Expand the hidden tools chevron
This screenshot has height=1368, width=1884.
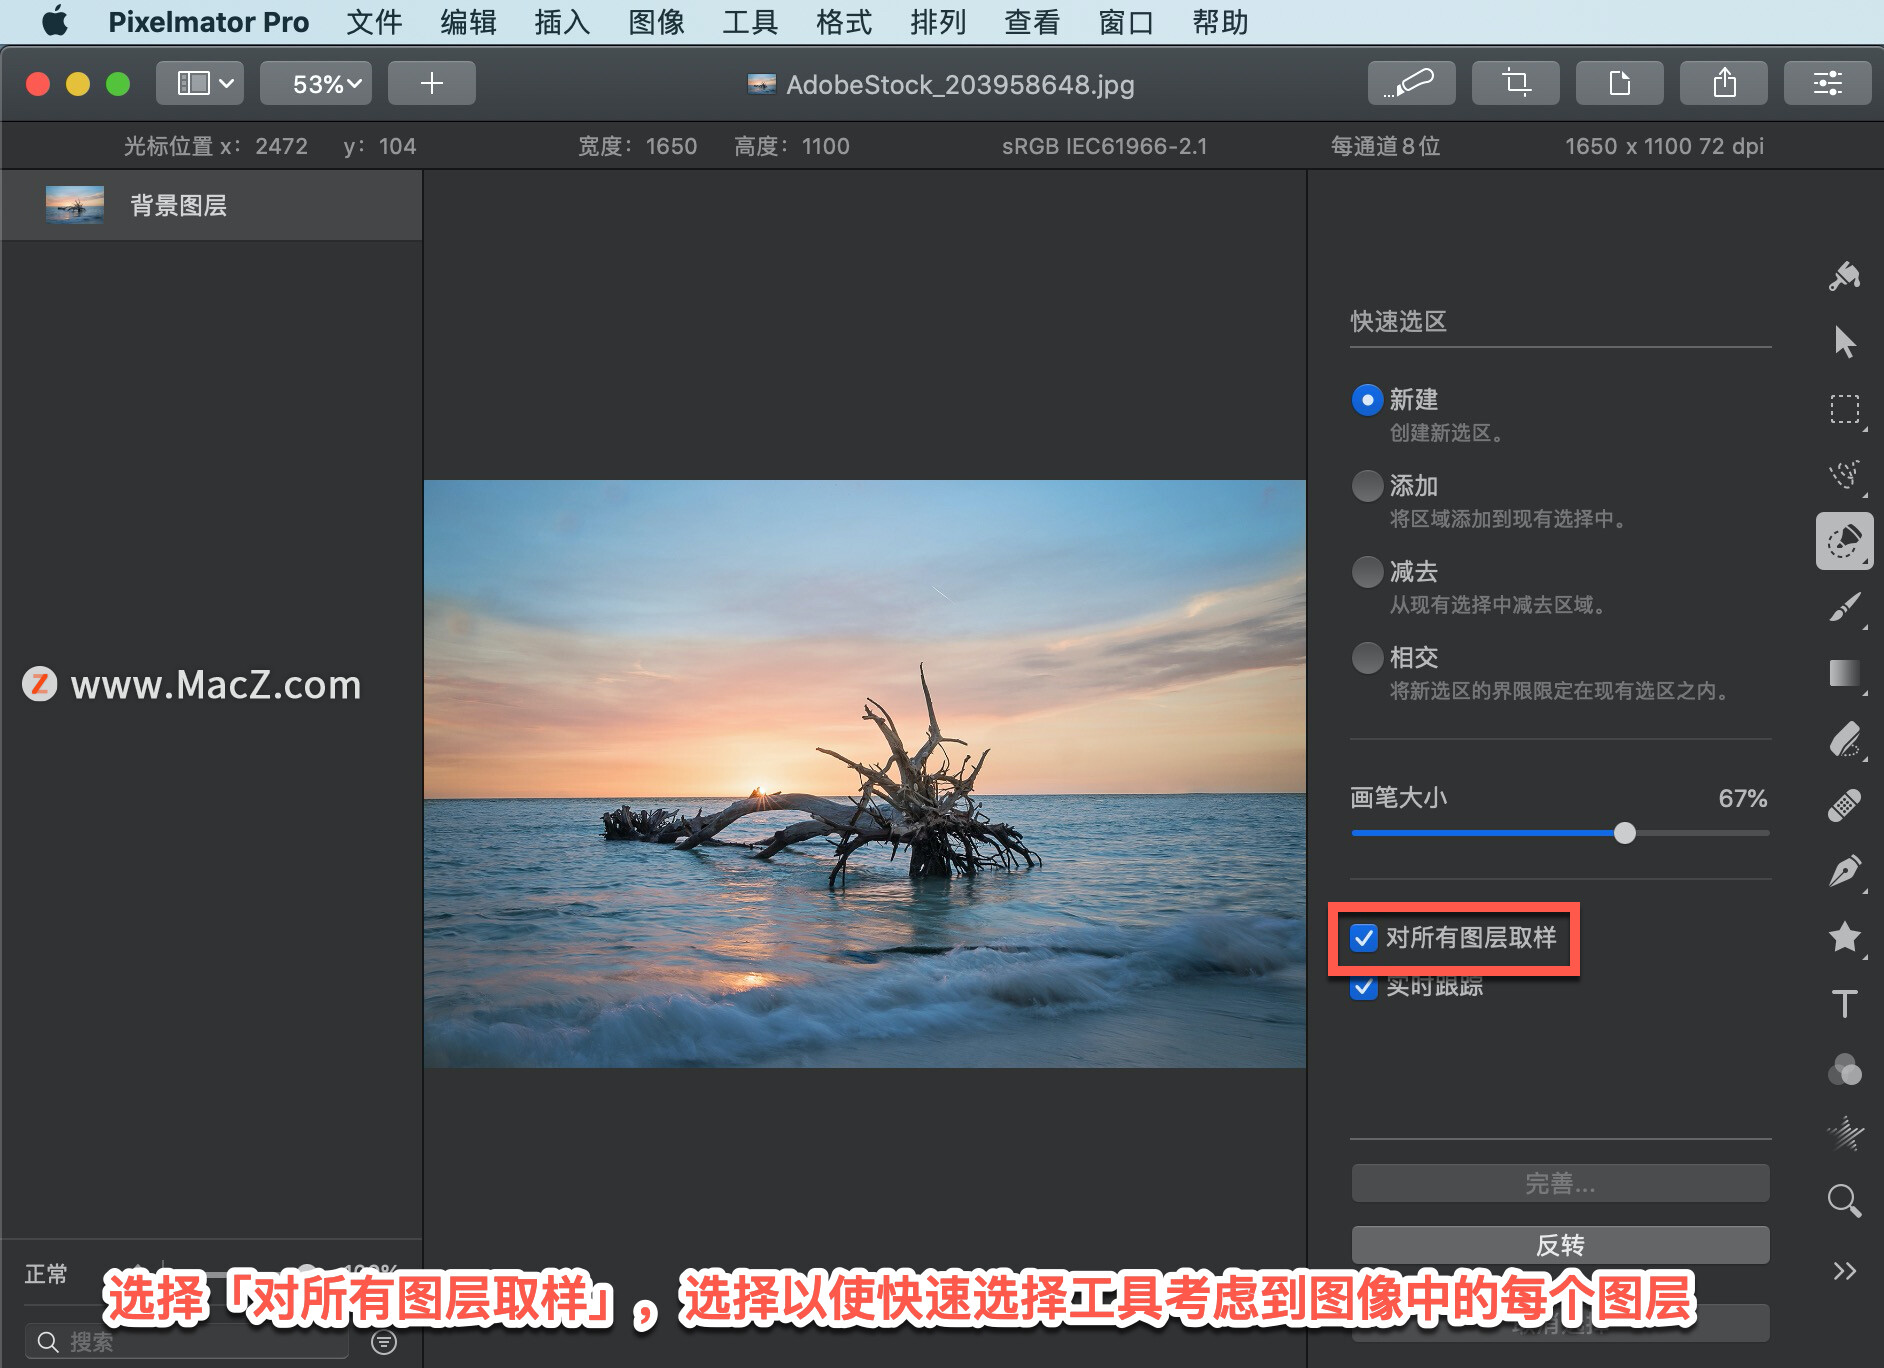(1845, 1270)
